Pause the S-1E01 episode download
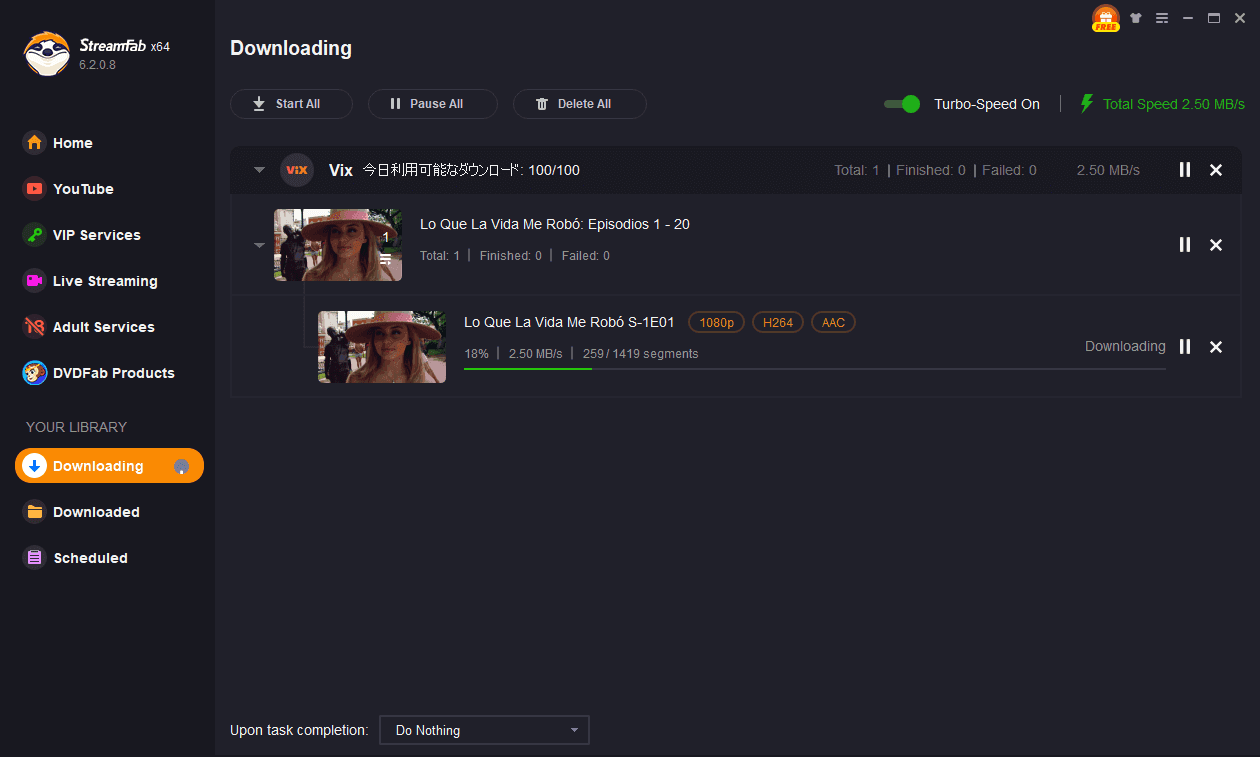This screenshot has height=757, width=1260. point(1185,347)
